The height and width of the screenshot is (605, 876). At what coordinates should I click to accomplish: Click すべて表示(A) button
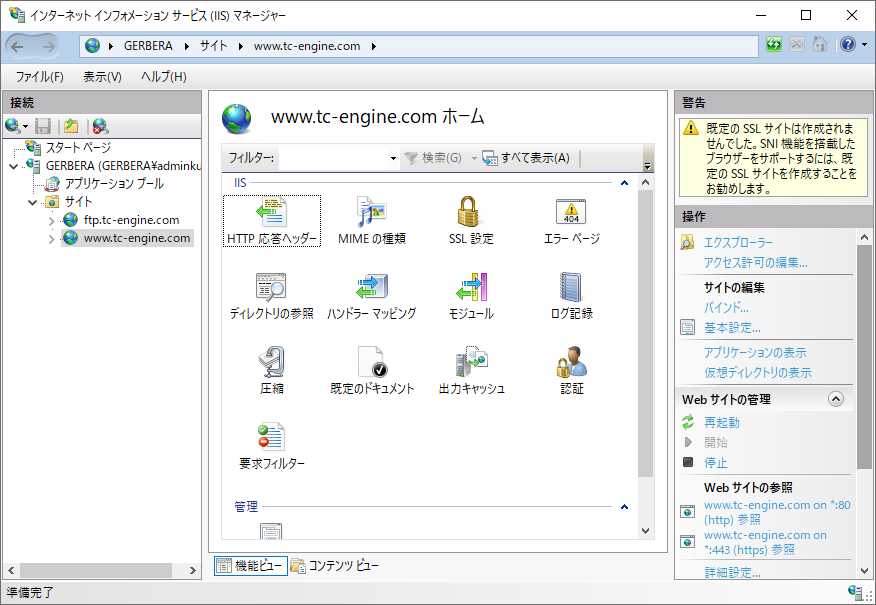[x=526, y=158]
